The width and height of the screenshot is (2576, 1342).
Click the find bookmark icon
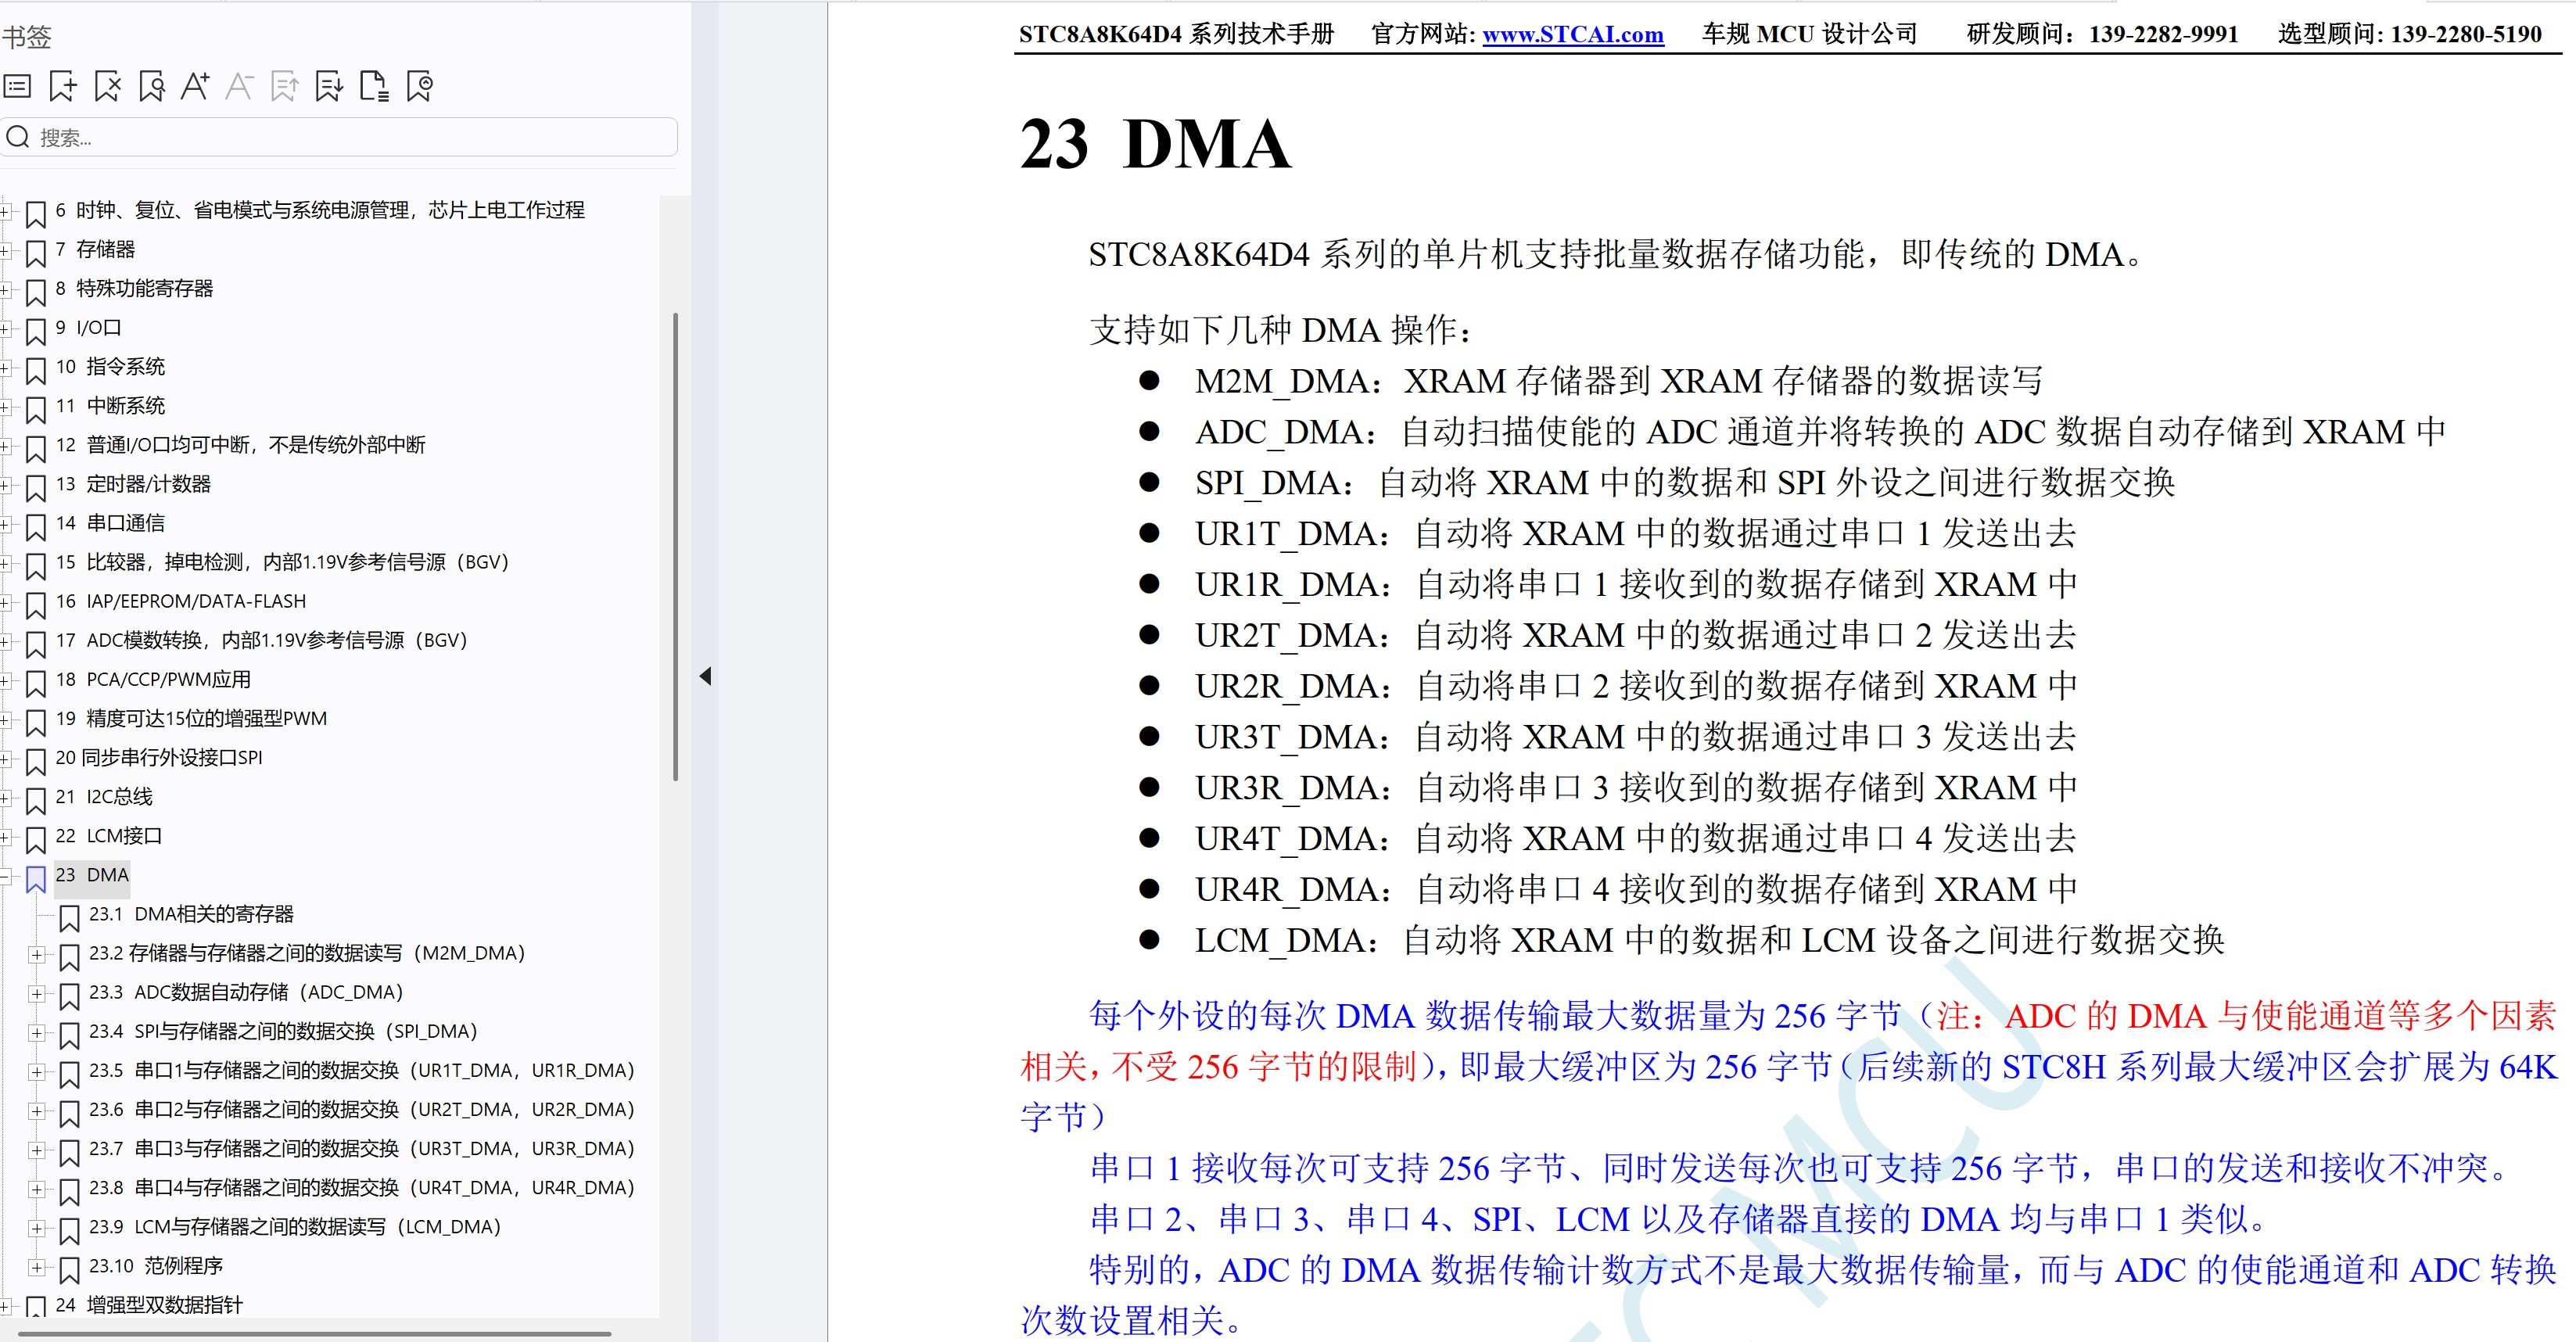(x=152, y=87)
